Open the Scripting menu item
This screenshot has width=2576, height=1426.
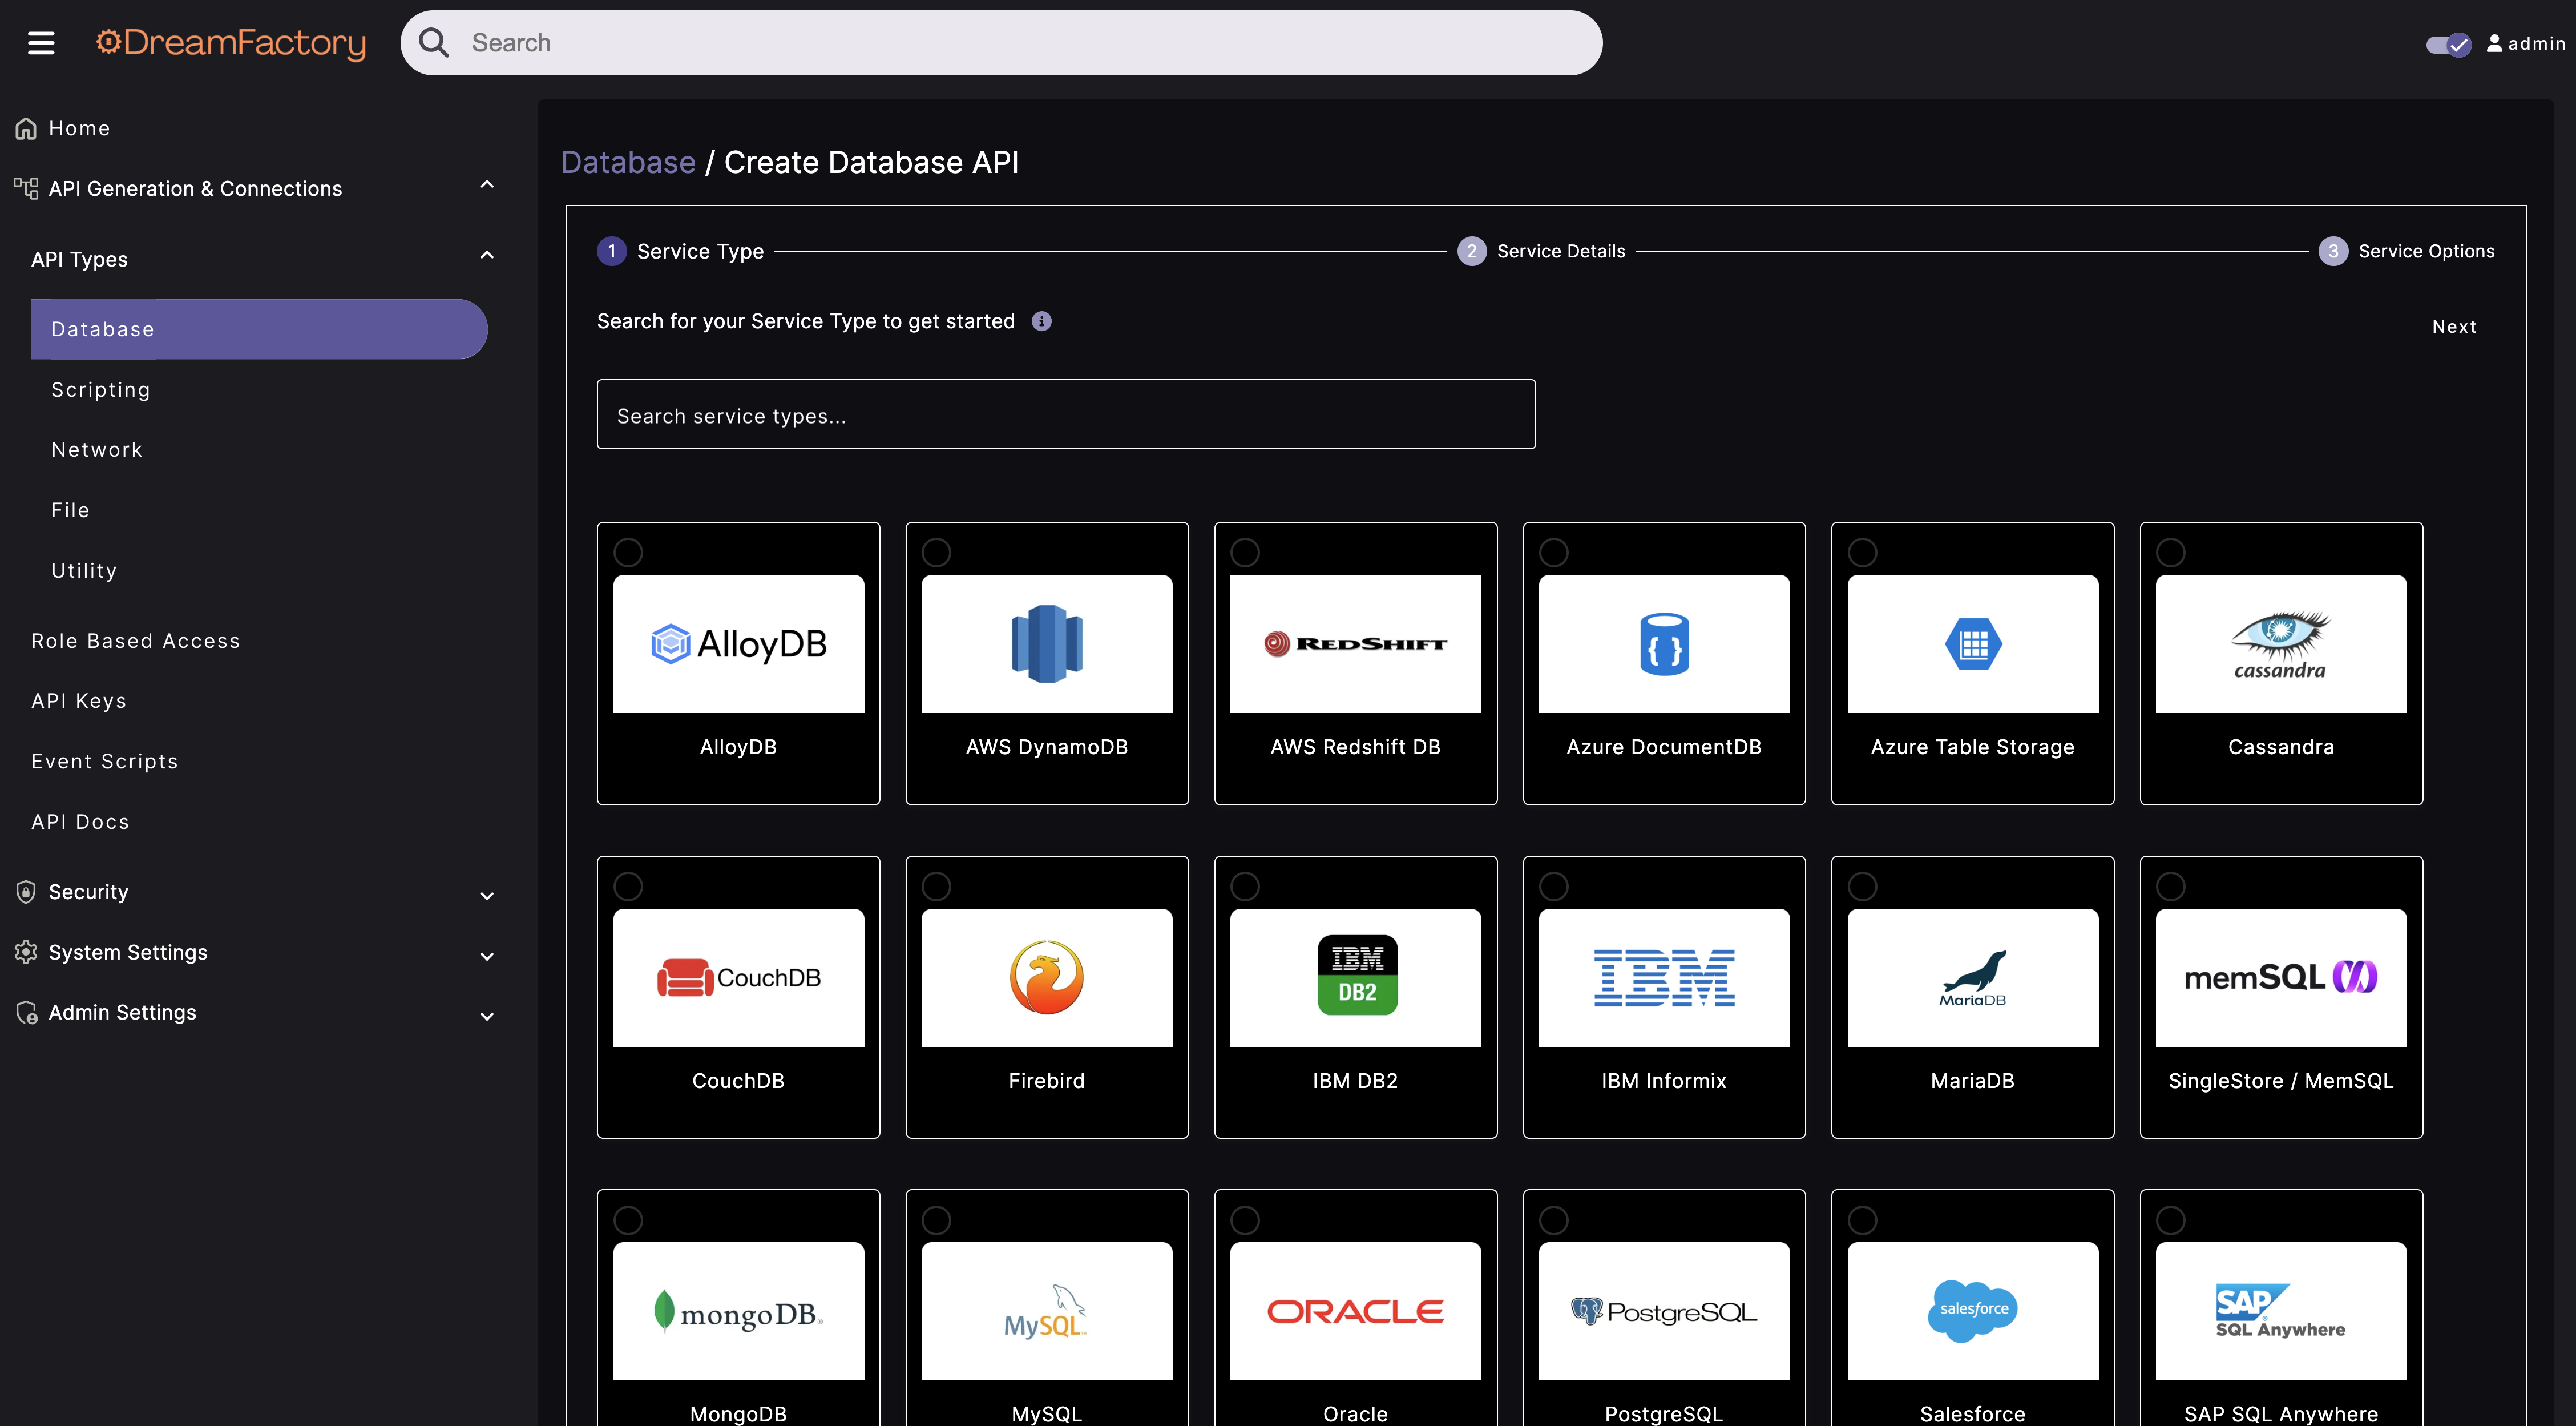click(x=100, y=389)
